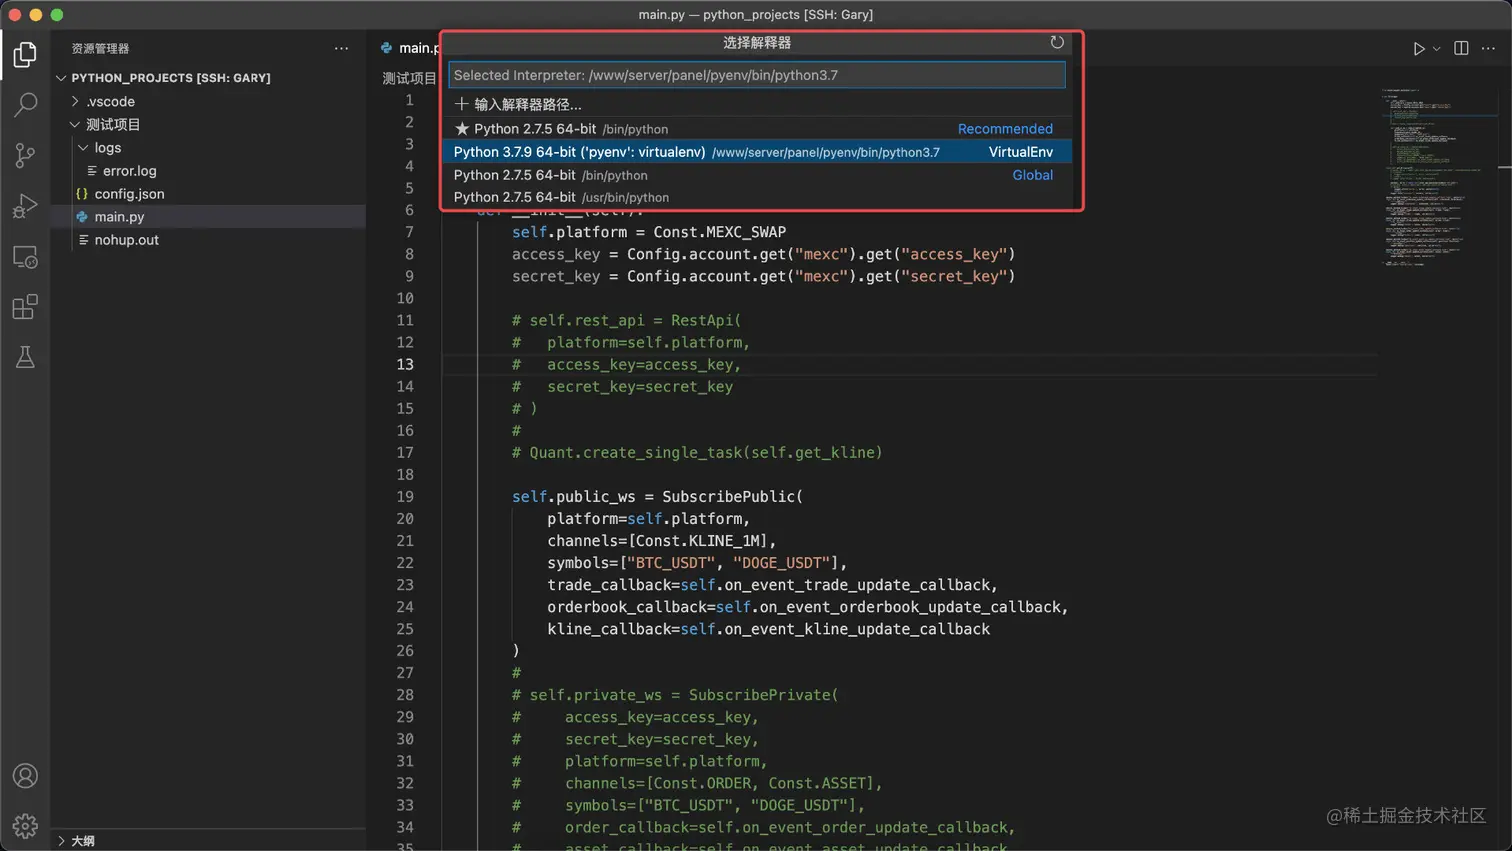This screenshot has width=1512, height=851.
Task: Open the Run and Debug view
Action: pos(25,206)
